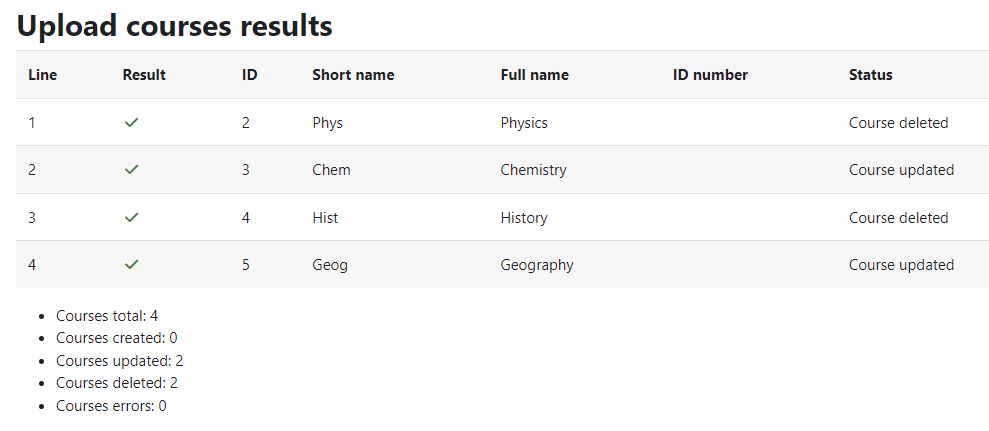Click the Status column header
989x431 pixels.
pyautogui.click(x=870, y=75)
